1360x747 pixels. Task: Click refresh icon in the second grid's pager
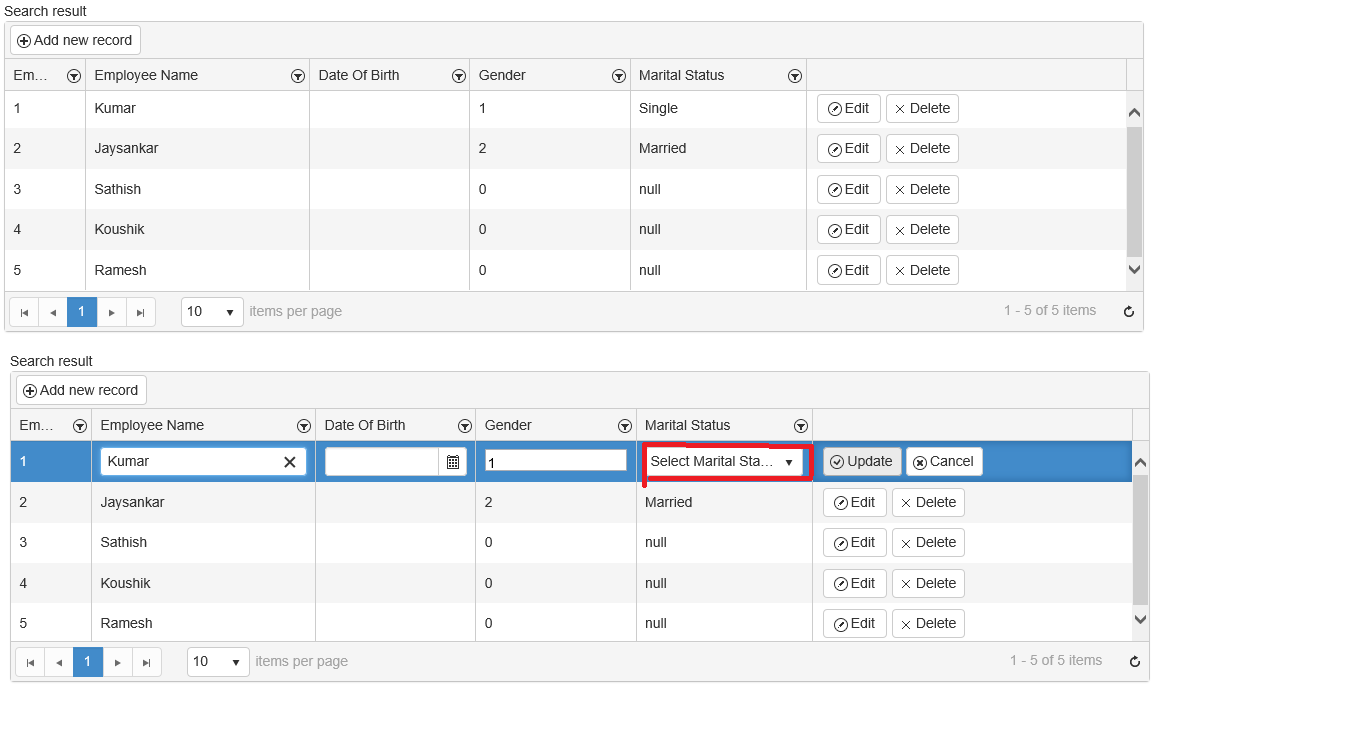click(1135, 661)
